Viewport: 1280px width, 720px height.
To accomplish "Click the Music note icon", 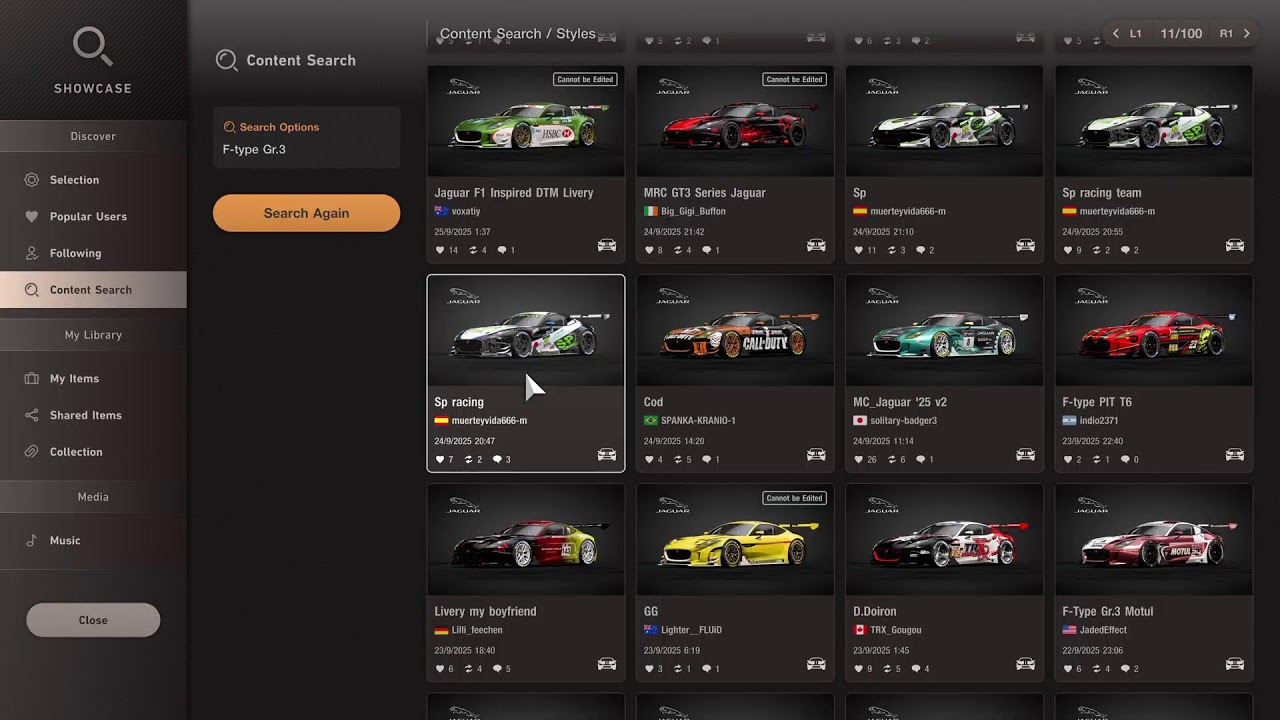I will [x=32, y=541].
